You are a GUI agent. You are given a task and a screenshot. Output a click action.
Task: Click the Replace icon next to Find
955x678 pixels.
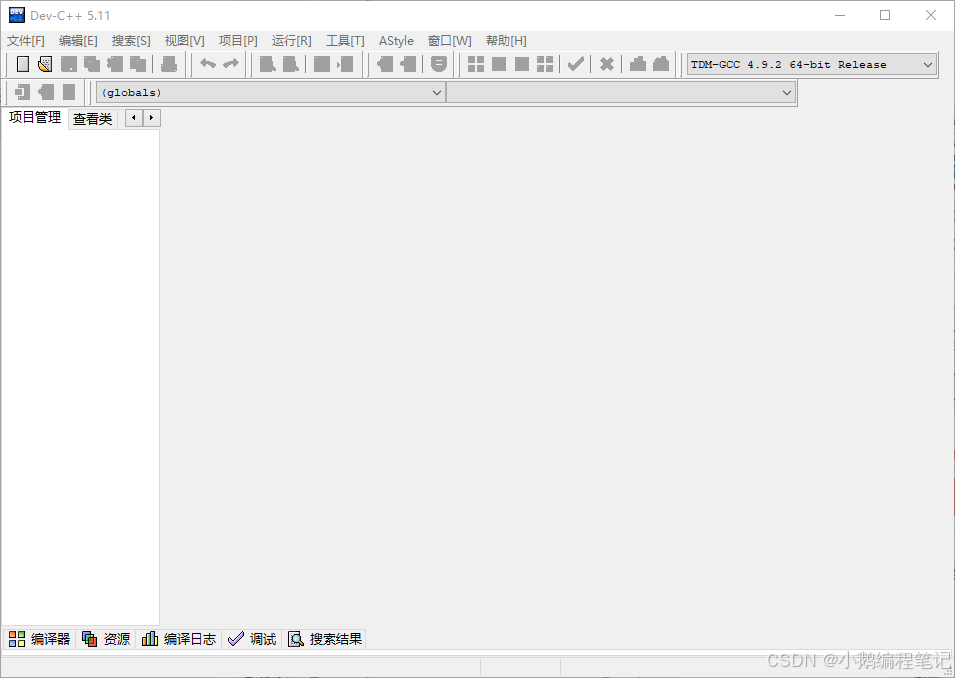coord(291,64)
